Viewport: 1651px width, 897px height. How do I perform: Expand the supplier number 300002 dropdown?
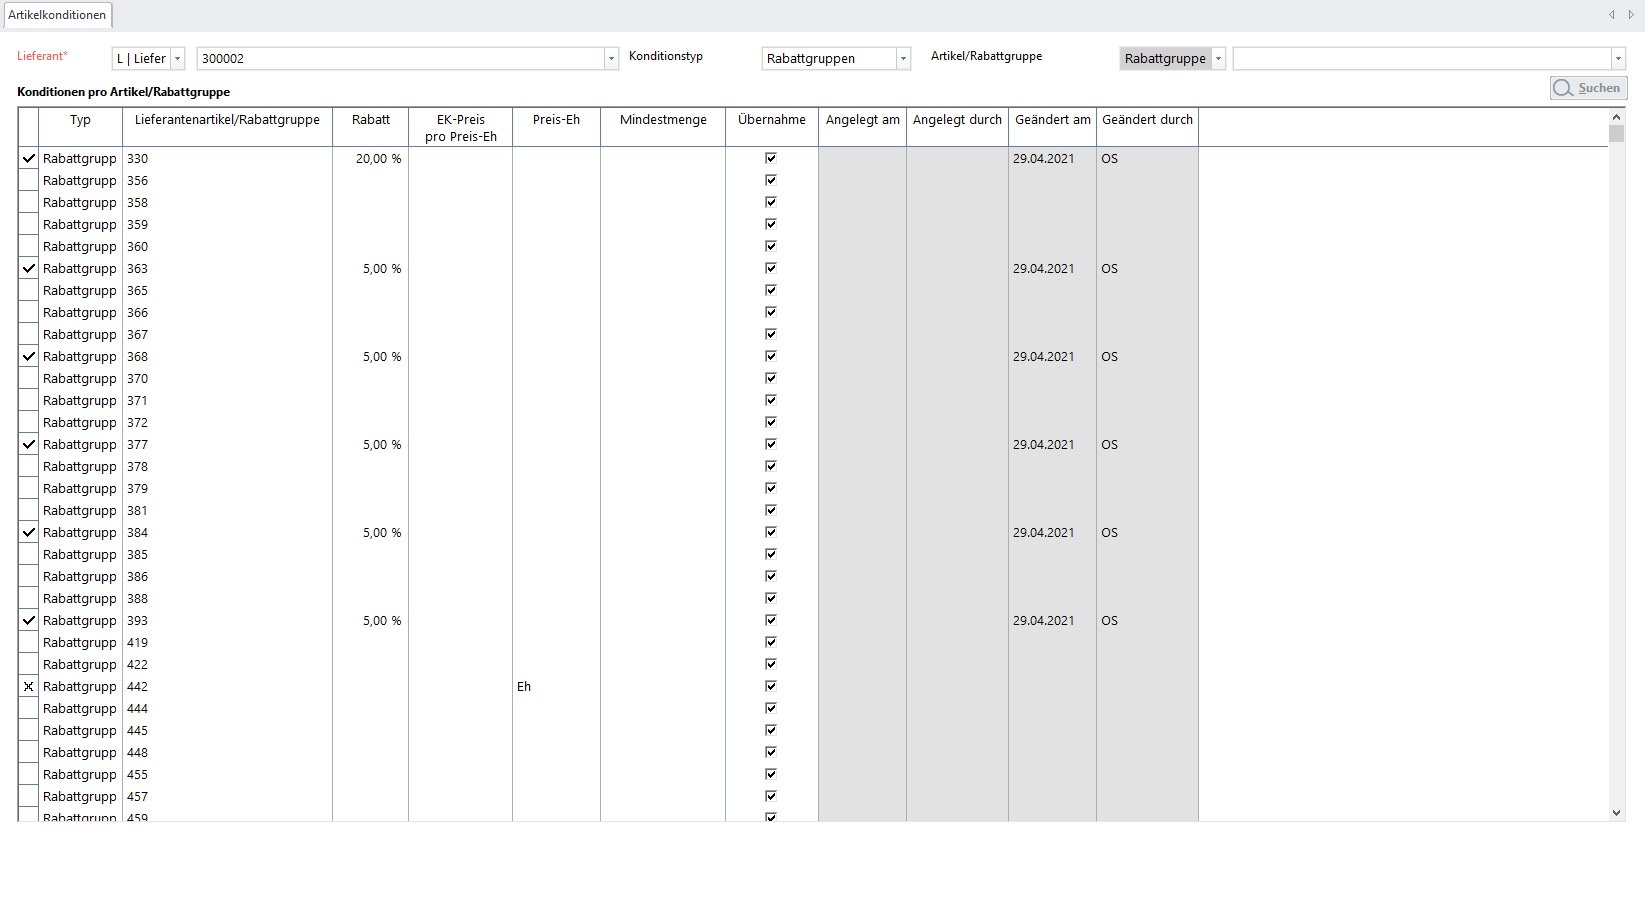point(611,59)
